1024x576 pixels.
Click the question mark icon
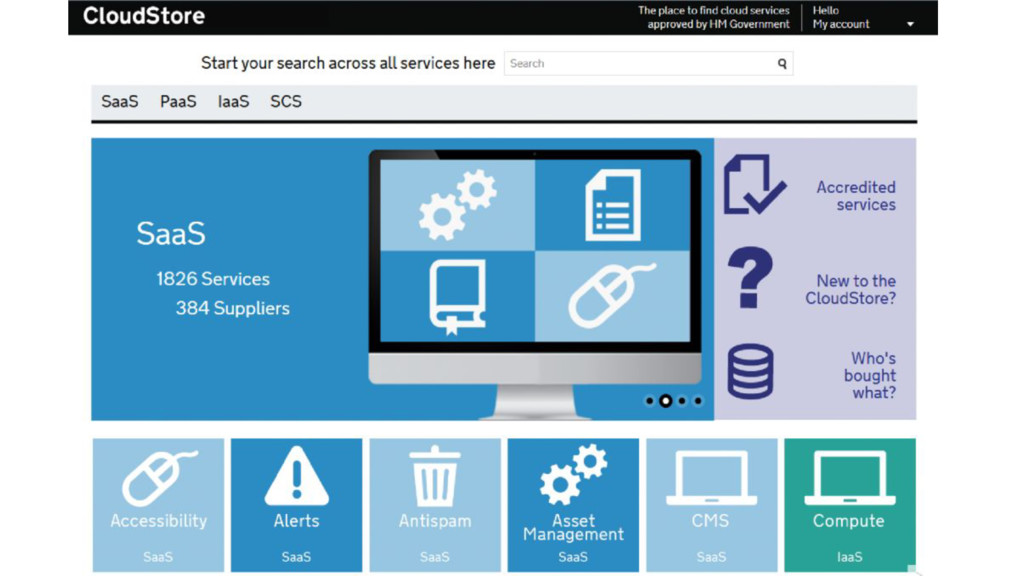tap(750, 278)
